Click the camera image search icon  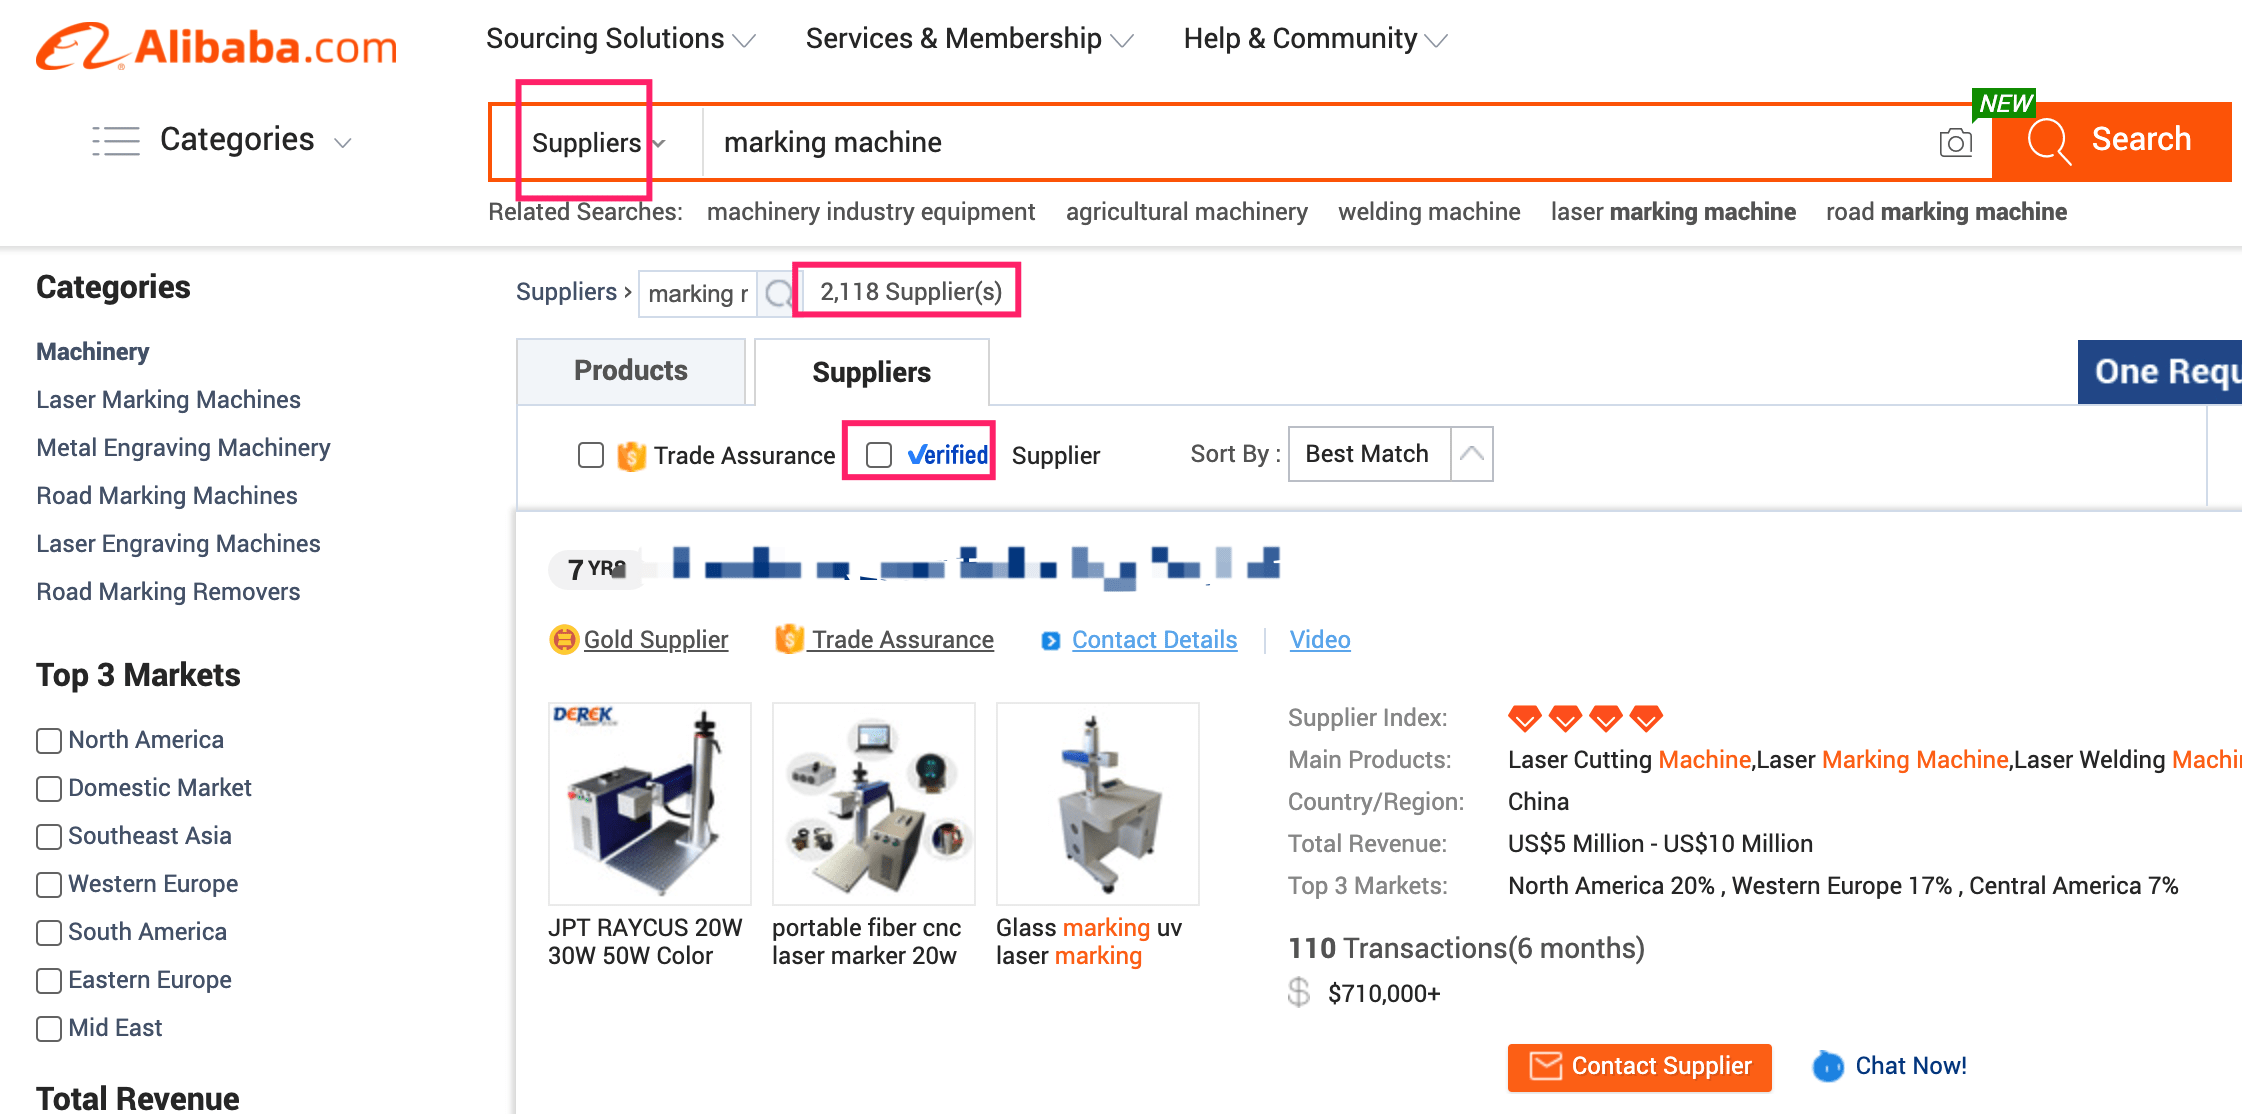tap(1955, 143)
